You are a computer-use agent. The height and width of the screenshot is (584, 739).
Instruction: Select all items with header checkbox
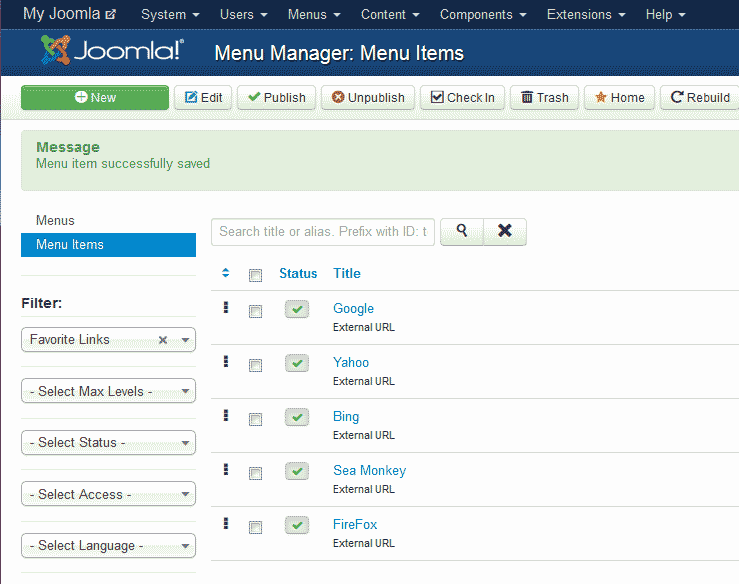coord(255,275)
